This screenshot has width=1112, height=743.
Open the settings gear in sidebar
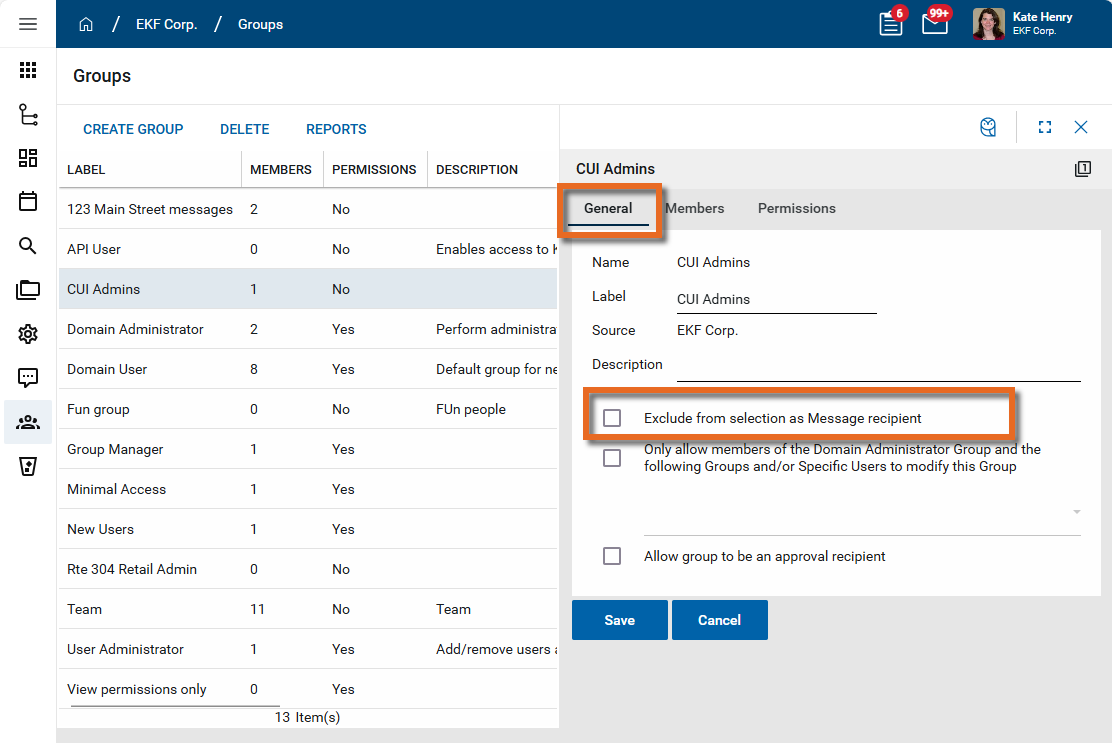click(28, 334)
